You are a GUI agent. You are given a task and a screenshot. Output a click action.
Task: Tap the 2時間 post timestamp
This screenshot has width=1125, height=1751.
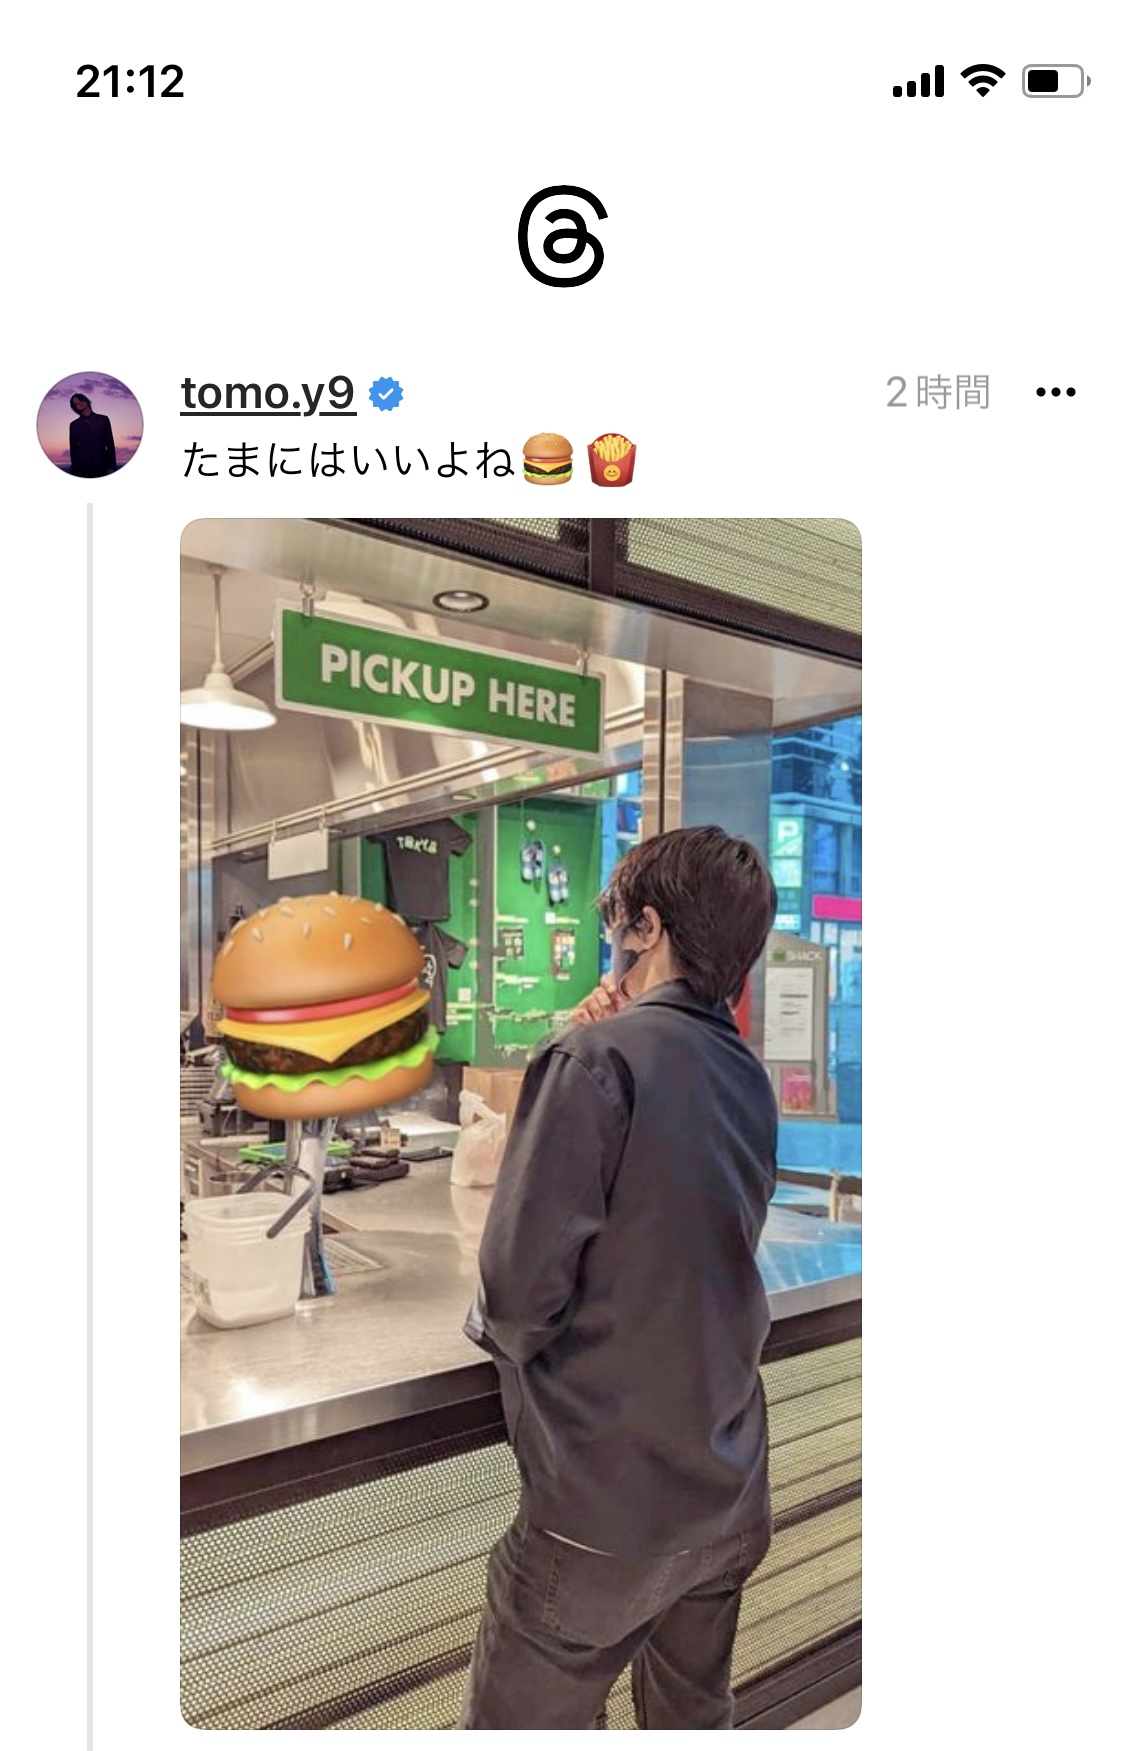point(938,392)
